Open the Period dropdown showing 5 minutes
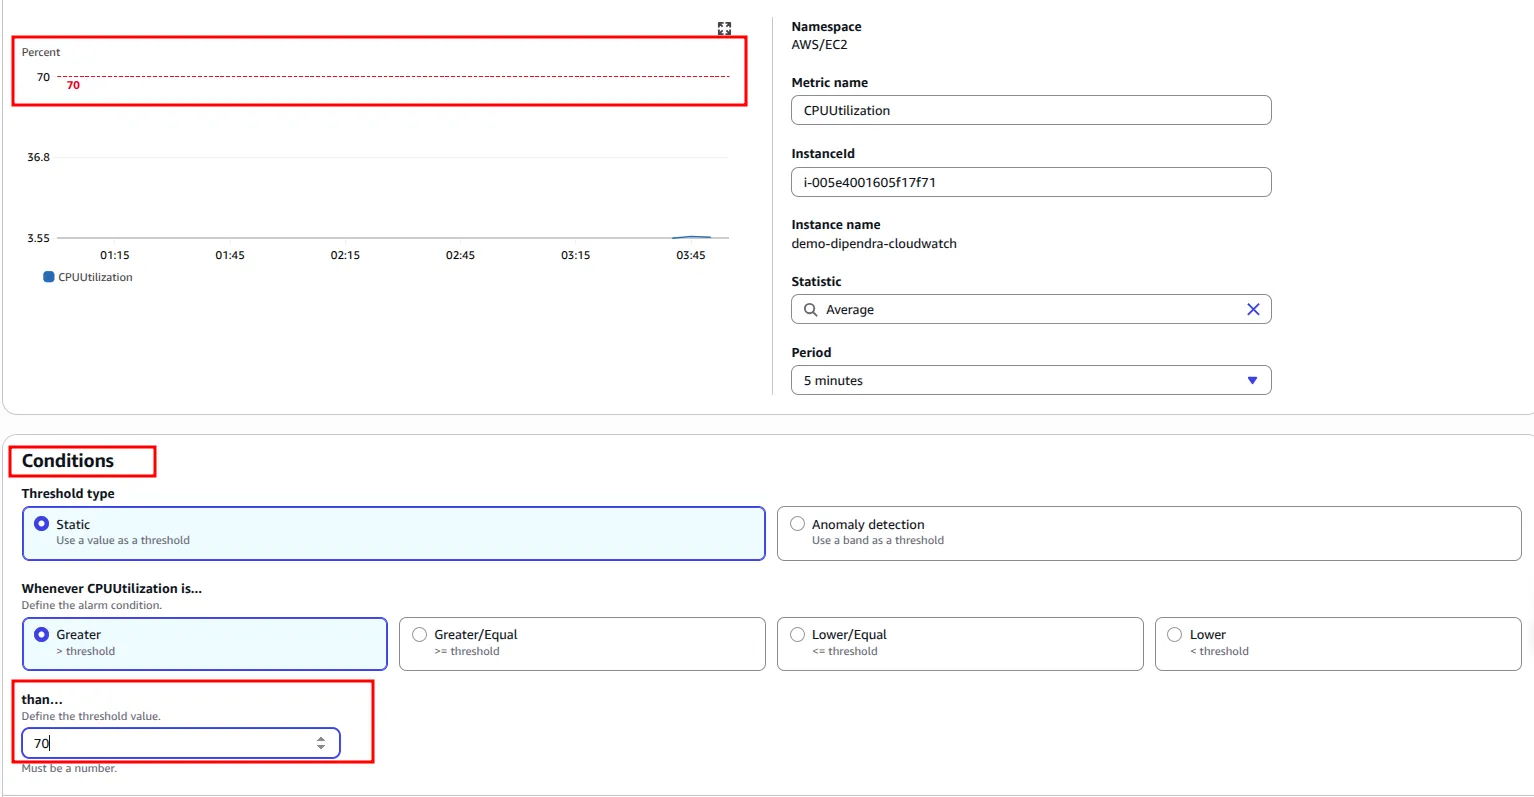This screenshot has height=797, width=1534. coord(1031,380)
